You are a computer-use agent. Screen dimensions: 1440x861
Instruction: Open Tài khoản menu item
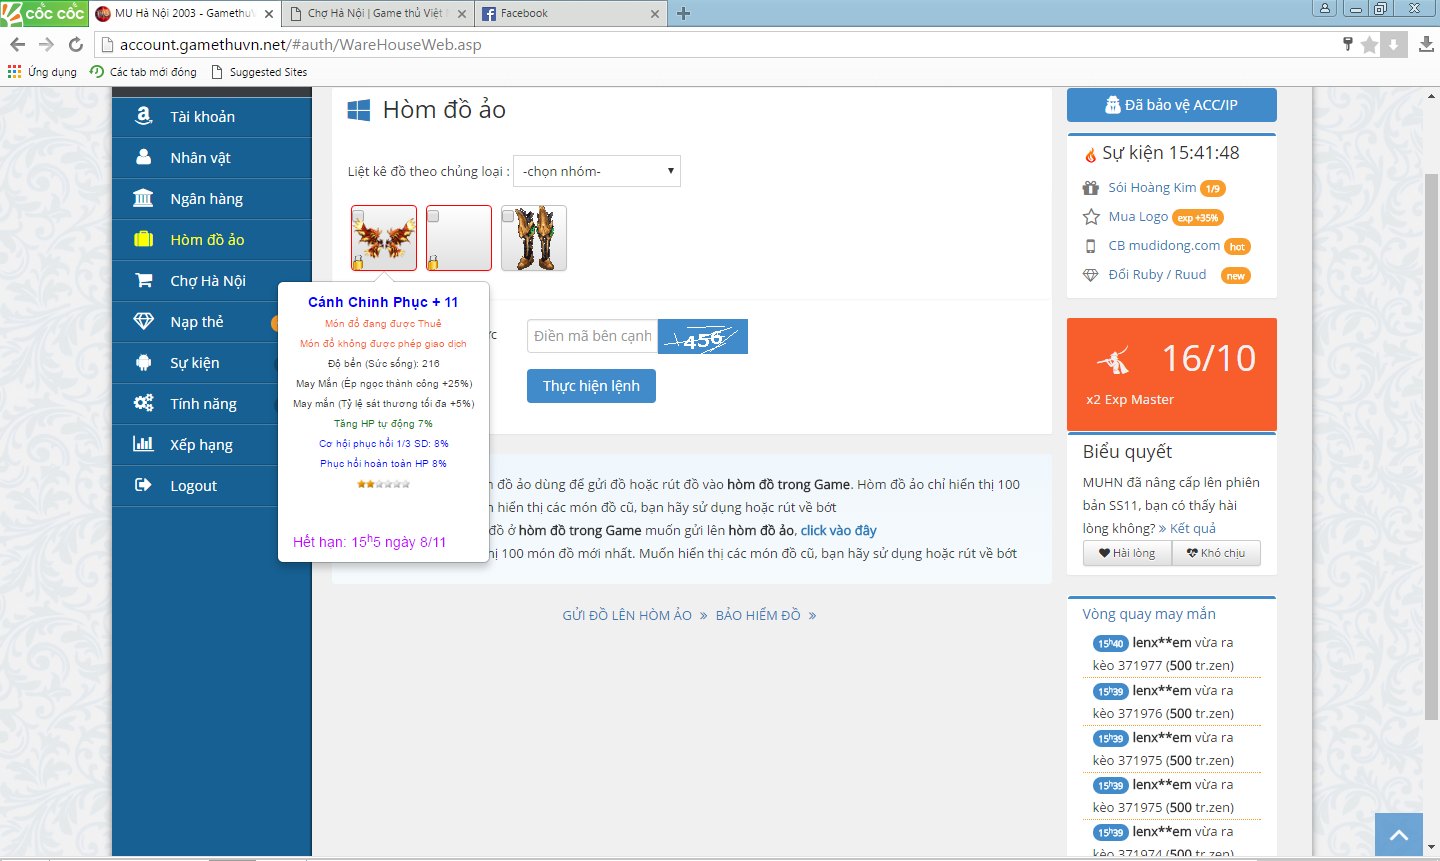point(202,117)
